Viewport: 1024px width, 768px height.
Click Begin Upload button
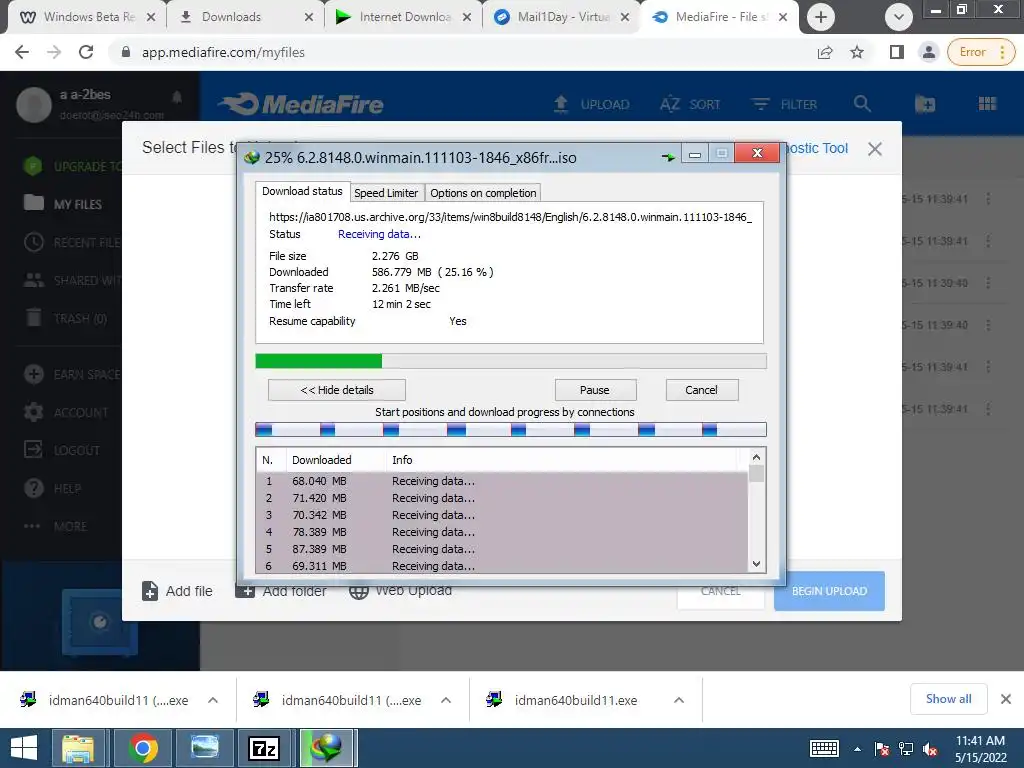pos(829,591)
